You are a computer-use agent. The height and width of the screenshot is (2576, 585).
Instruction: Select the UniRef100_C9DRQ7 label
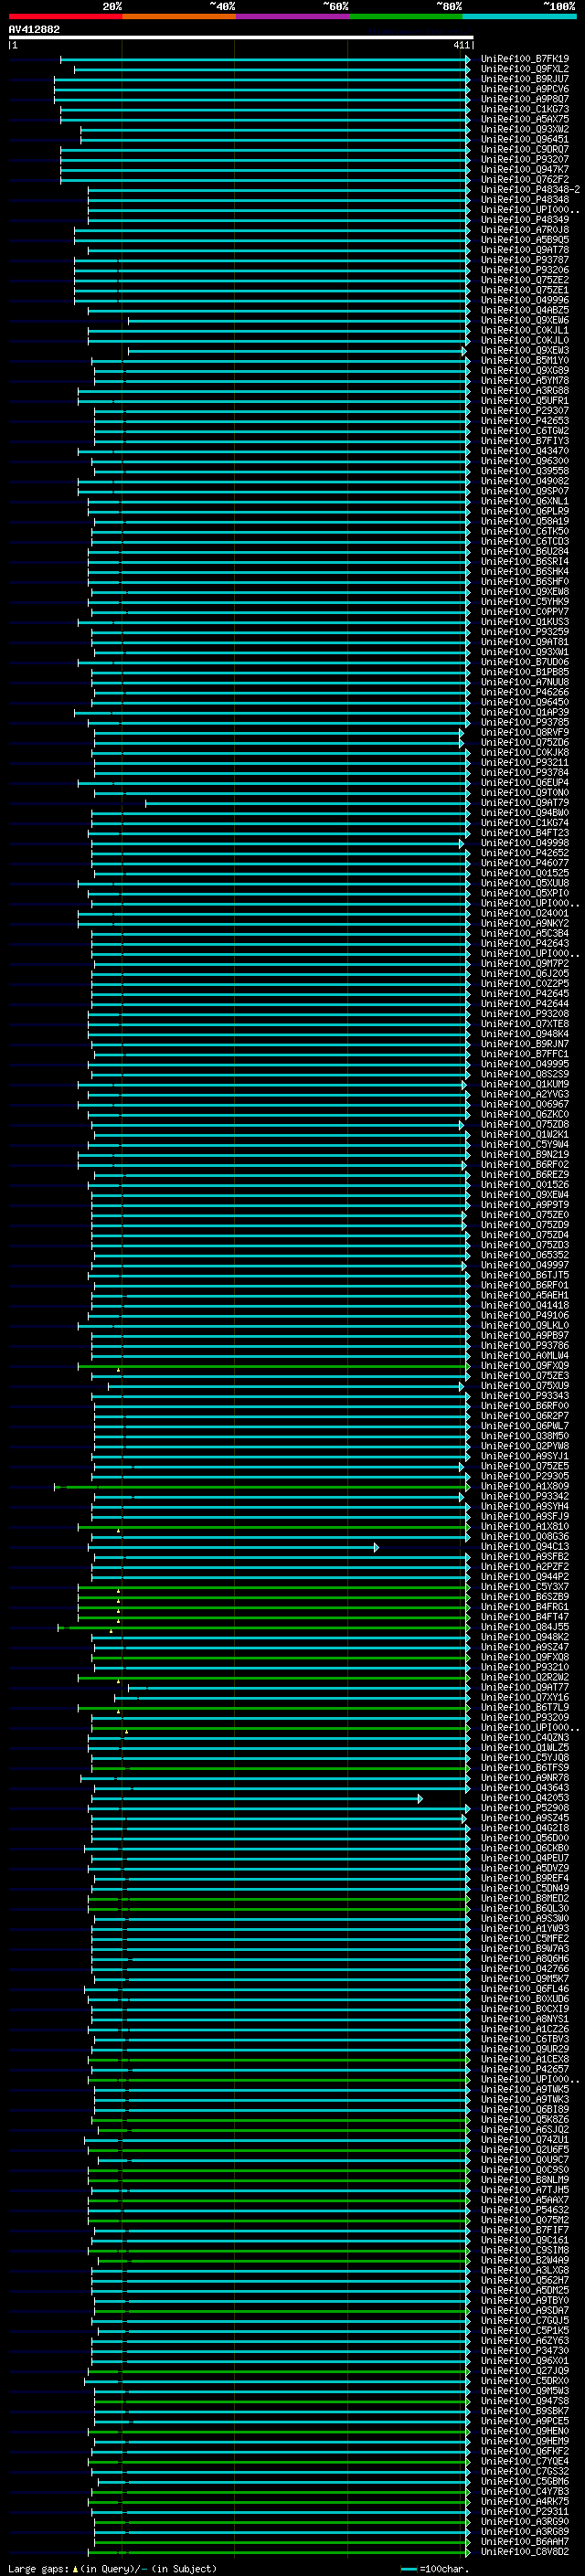[x=524, y=150]
